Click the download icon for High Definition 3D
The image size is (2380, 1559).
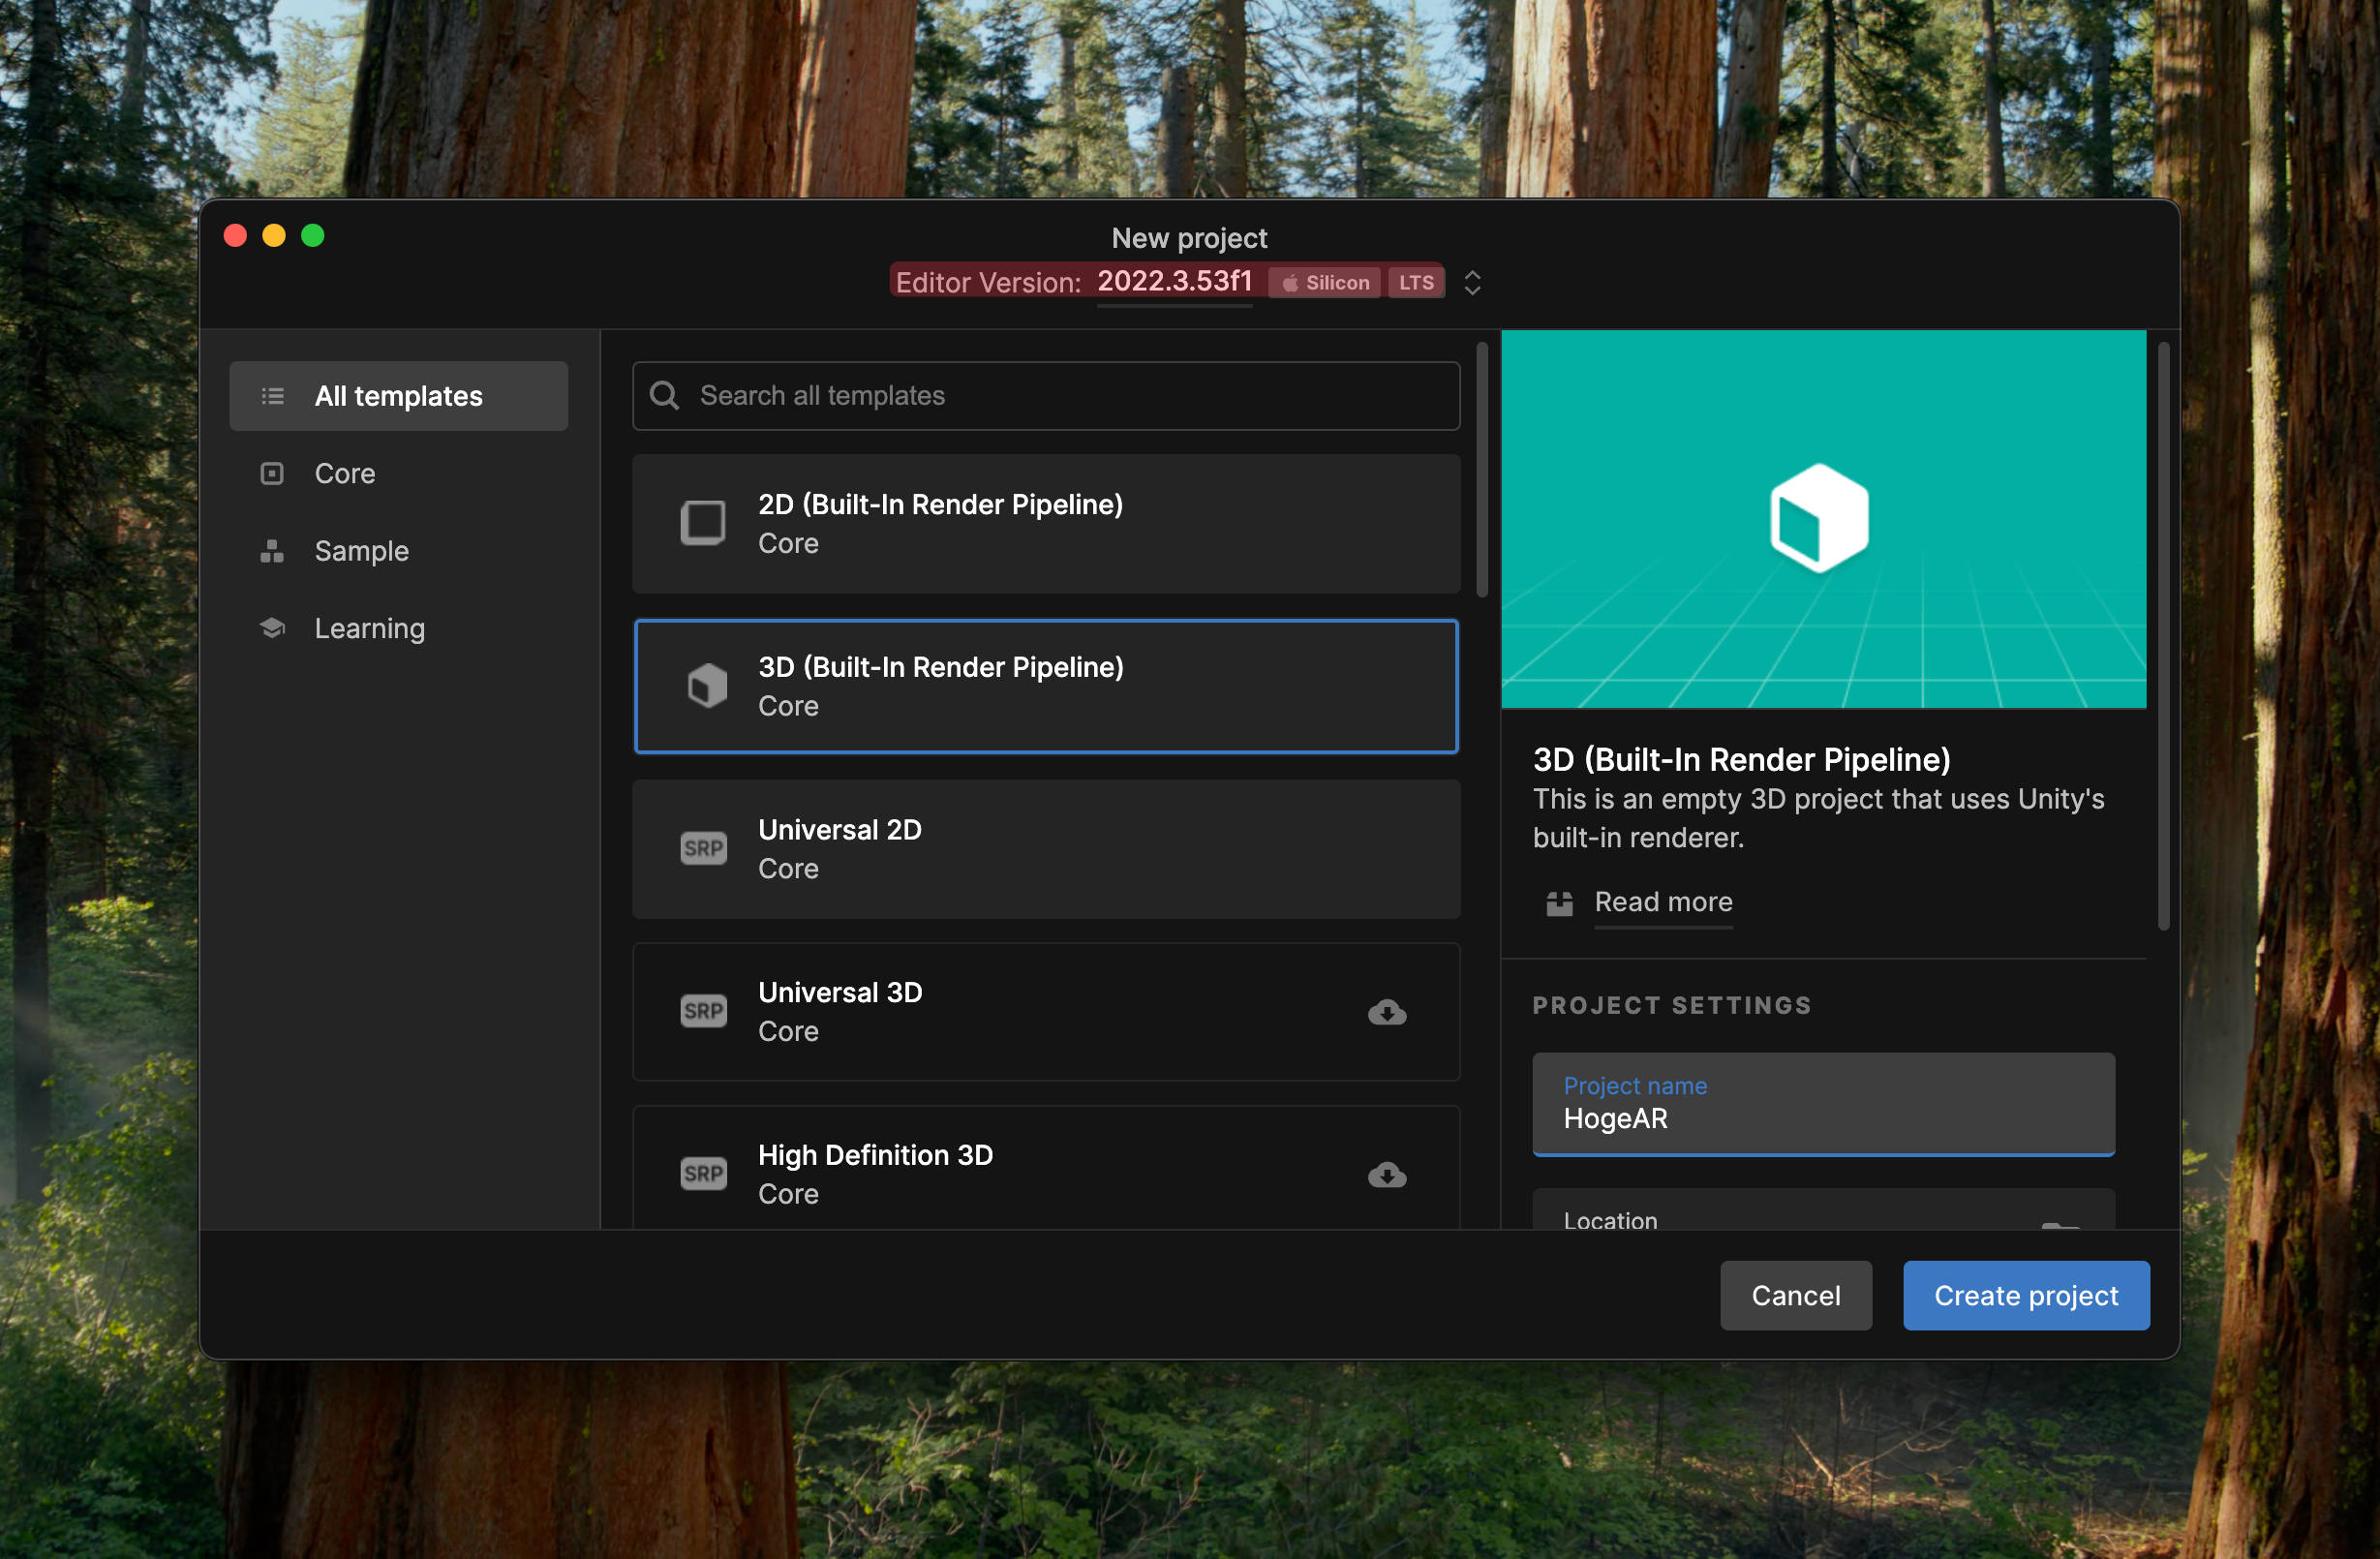click(x=1386, y=1174)
